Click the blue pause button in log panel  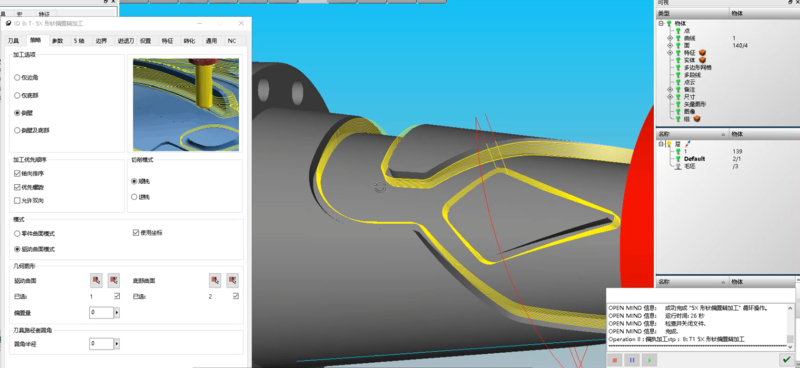click(632, 360)
